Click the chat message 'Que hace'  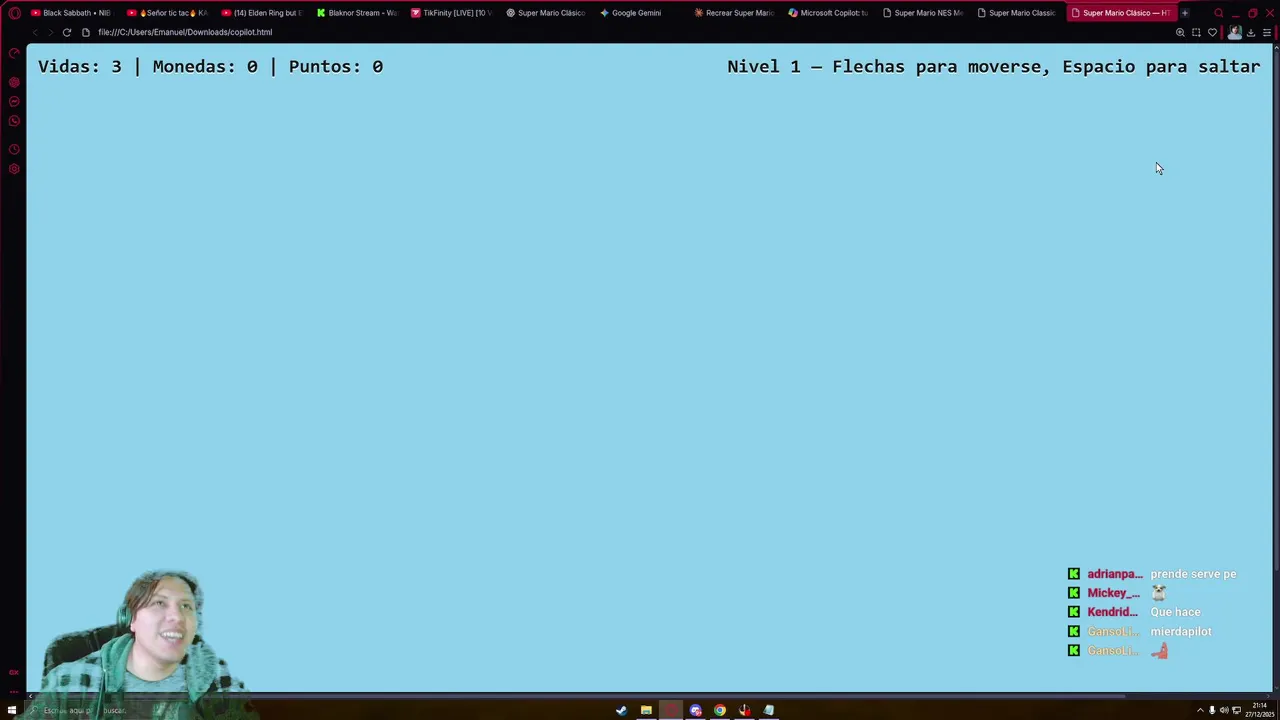coord(1175,612)
